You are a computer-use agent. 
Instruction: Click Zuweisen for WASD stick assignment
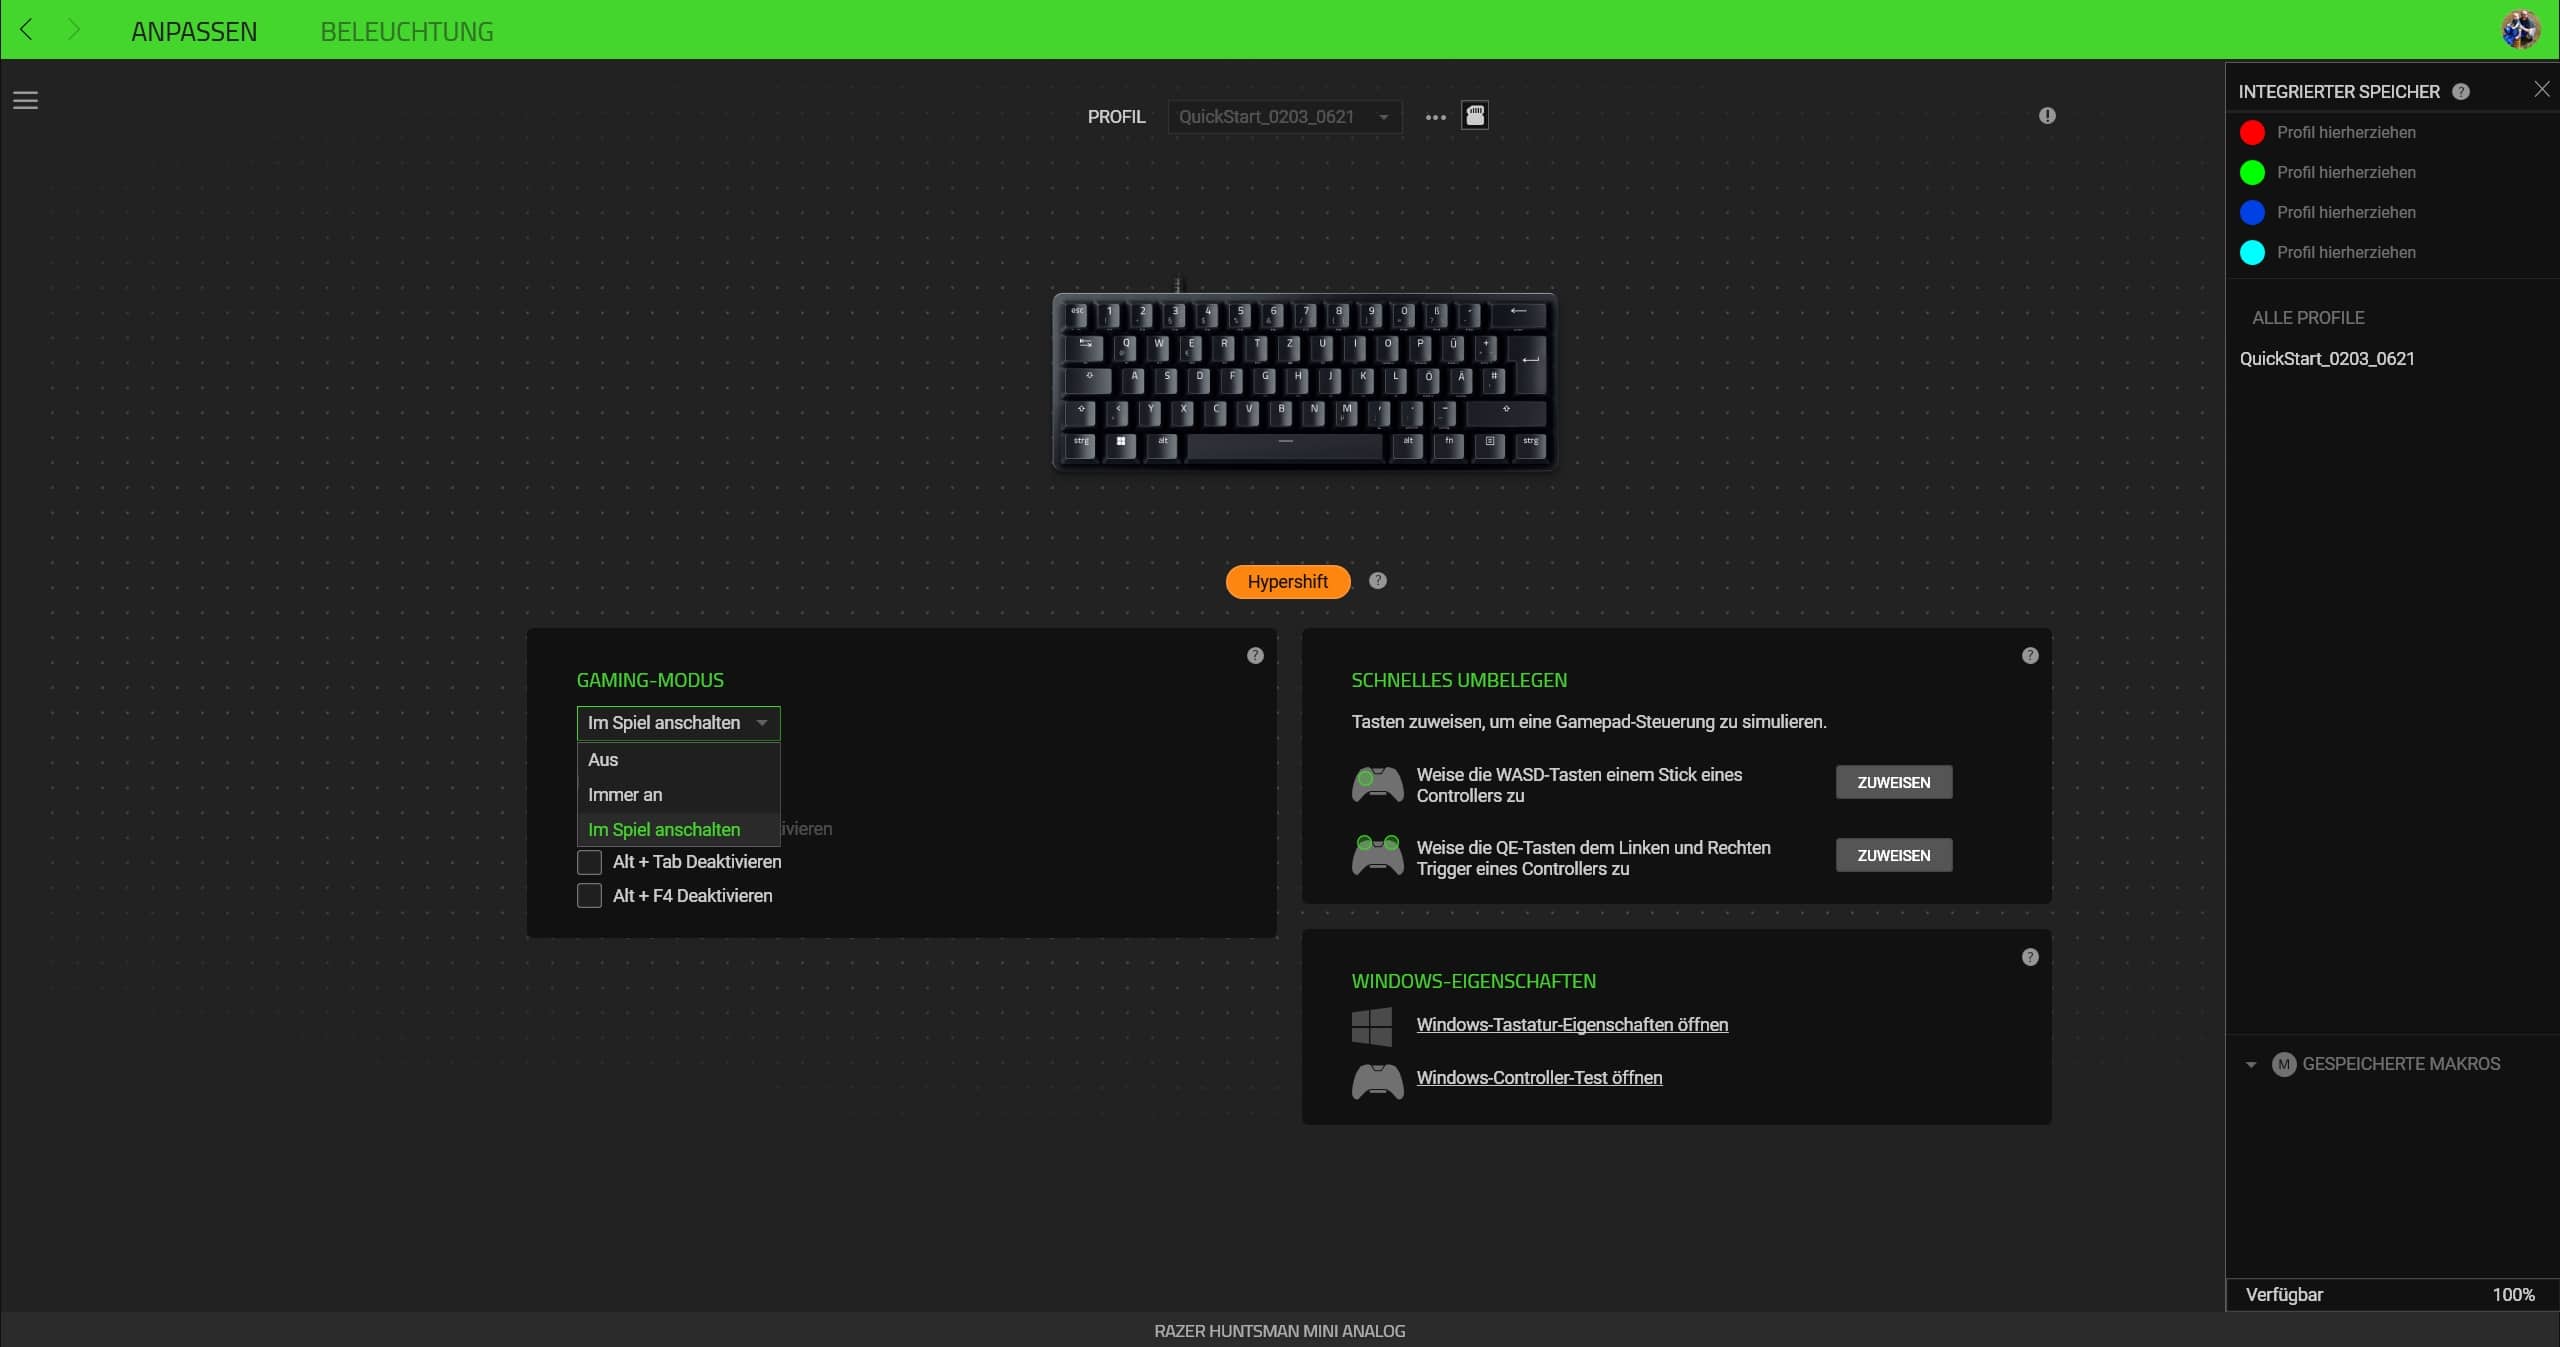pyautogui.click(x=1894, y=783)
